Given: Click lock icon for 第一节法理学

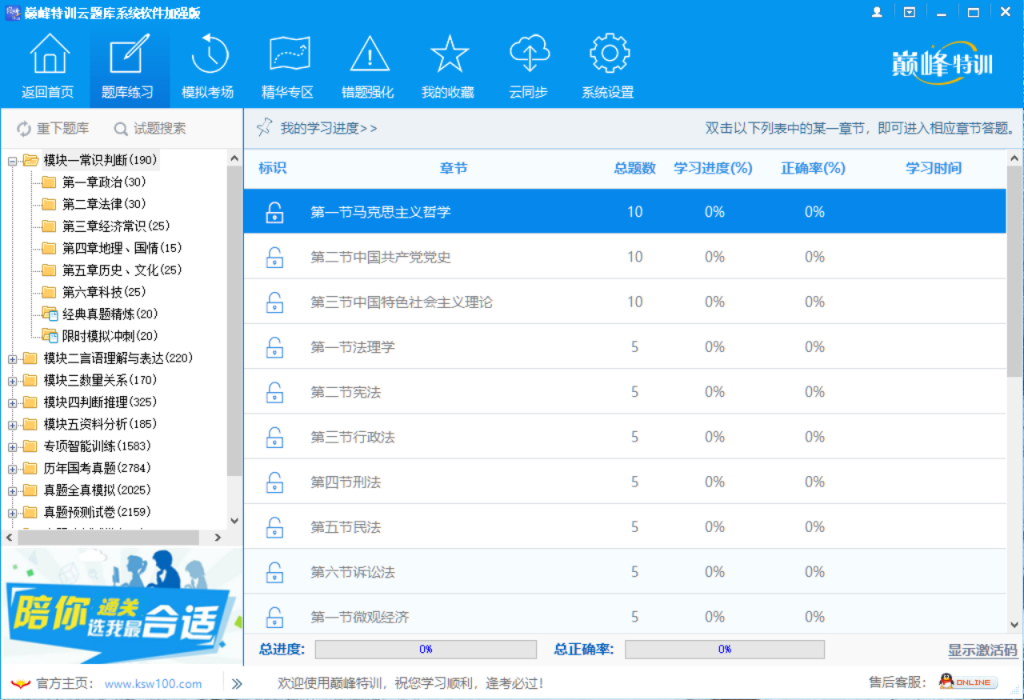Looking at the screenshot, I should 275,347.
